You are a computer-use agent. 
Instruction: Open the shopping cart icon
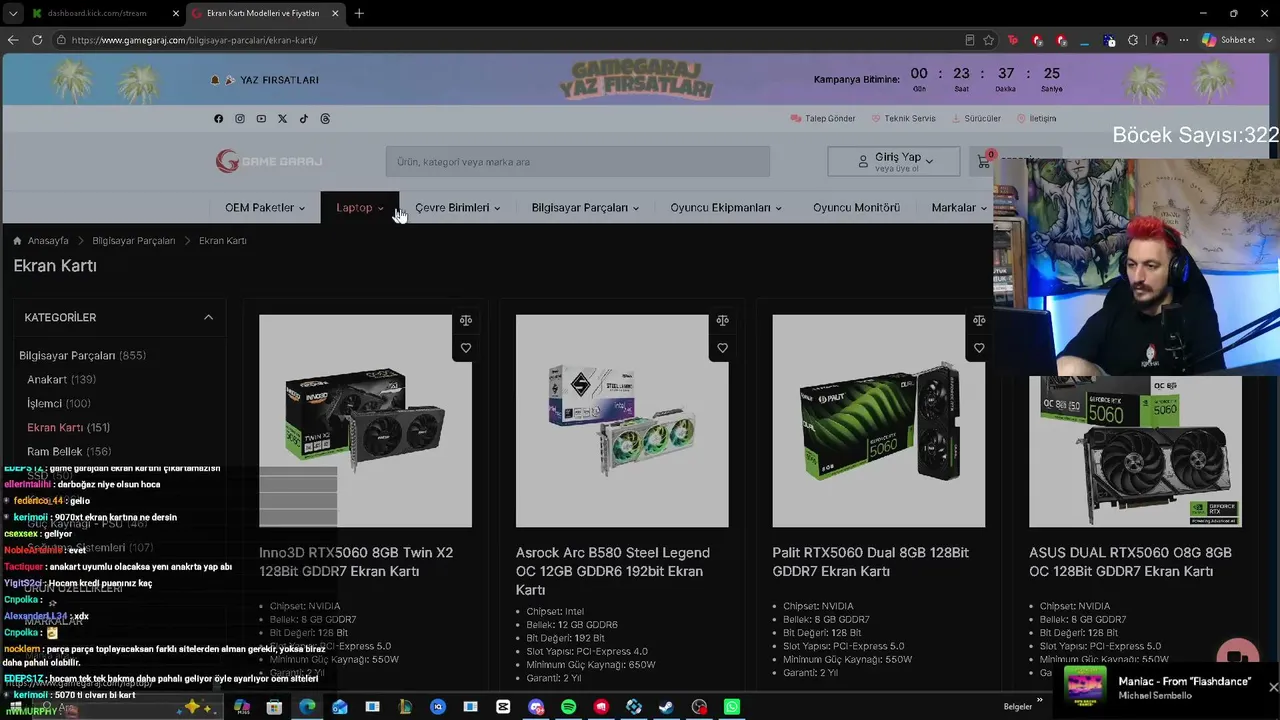click(984, 161)
